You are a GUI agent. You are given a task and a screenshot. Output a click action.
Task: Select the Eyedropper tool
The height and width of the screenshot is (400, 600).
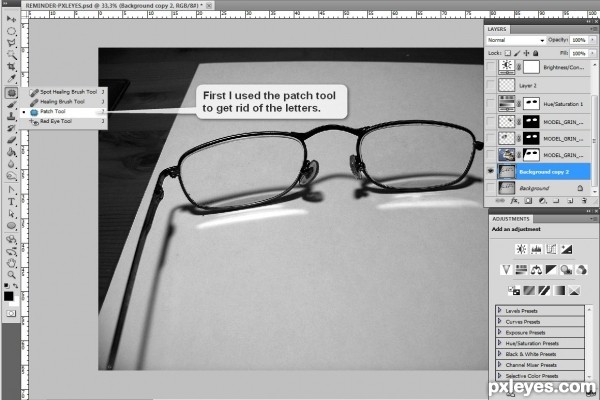point(11,78)
